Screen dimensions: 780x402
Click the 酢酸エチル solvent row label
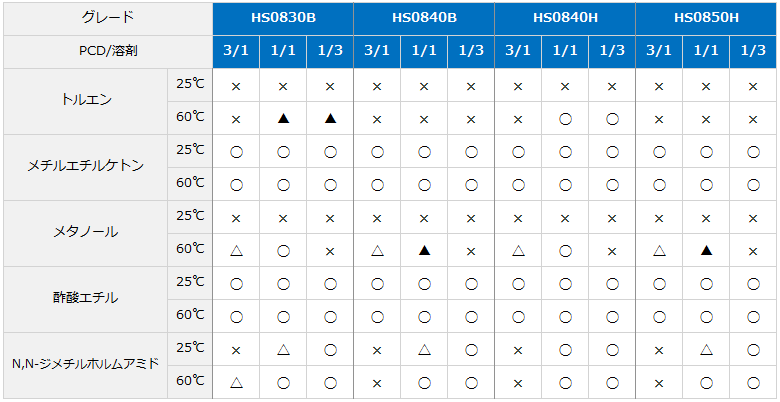(85, 299)
